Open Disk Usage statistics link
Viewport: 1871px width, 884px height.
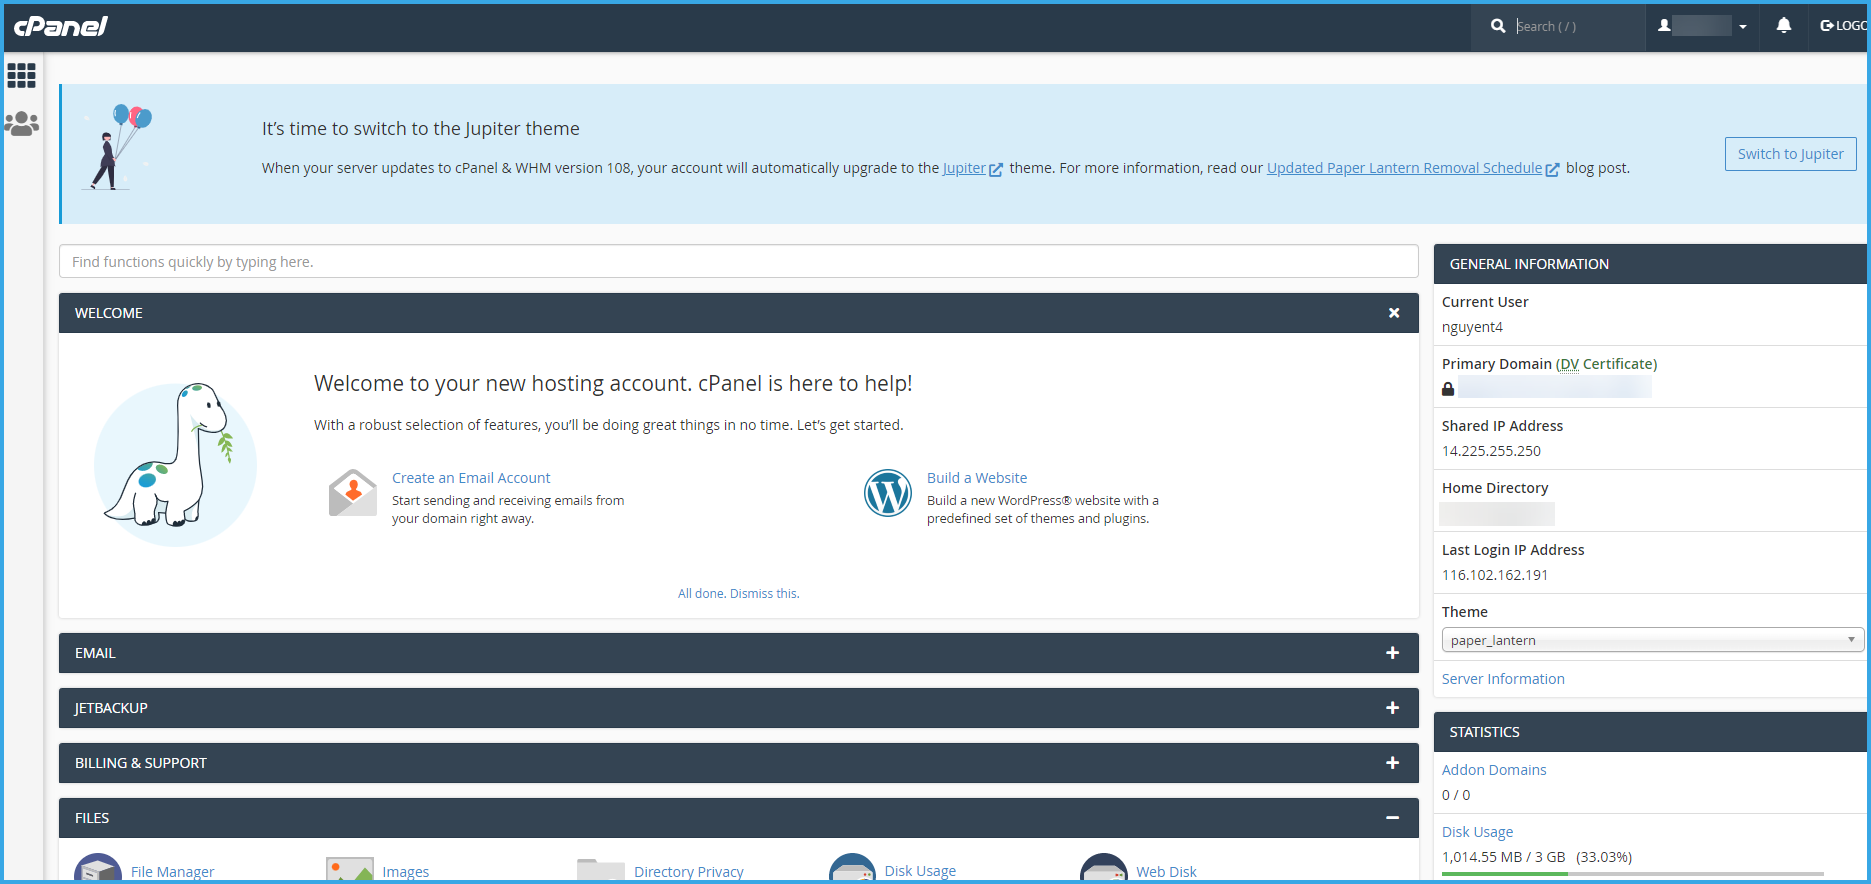click(1477, 832)
